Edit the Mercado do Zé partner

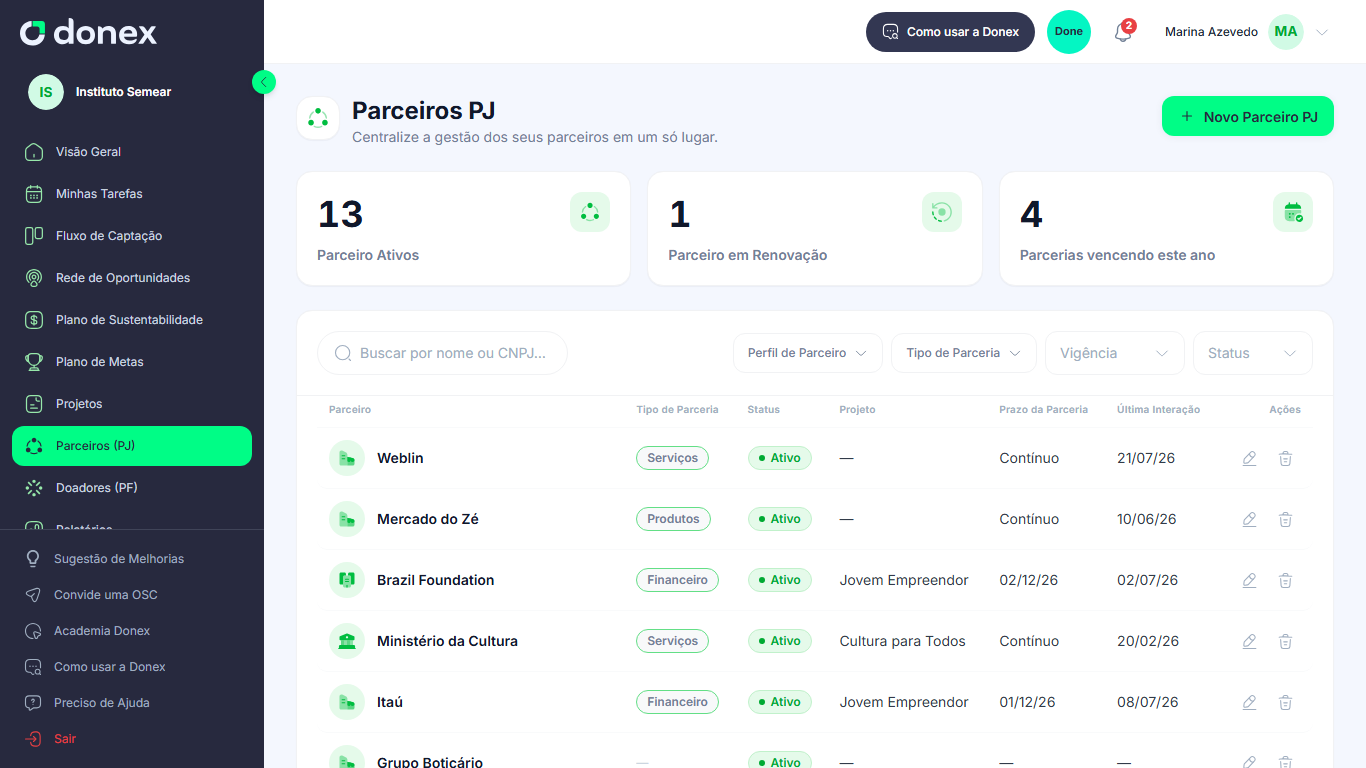1249,519
